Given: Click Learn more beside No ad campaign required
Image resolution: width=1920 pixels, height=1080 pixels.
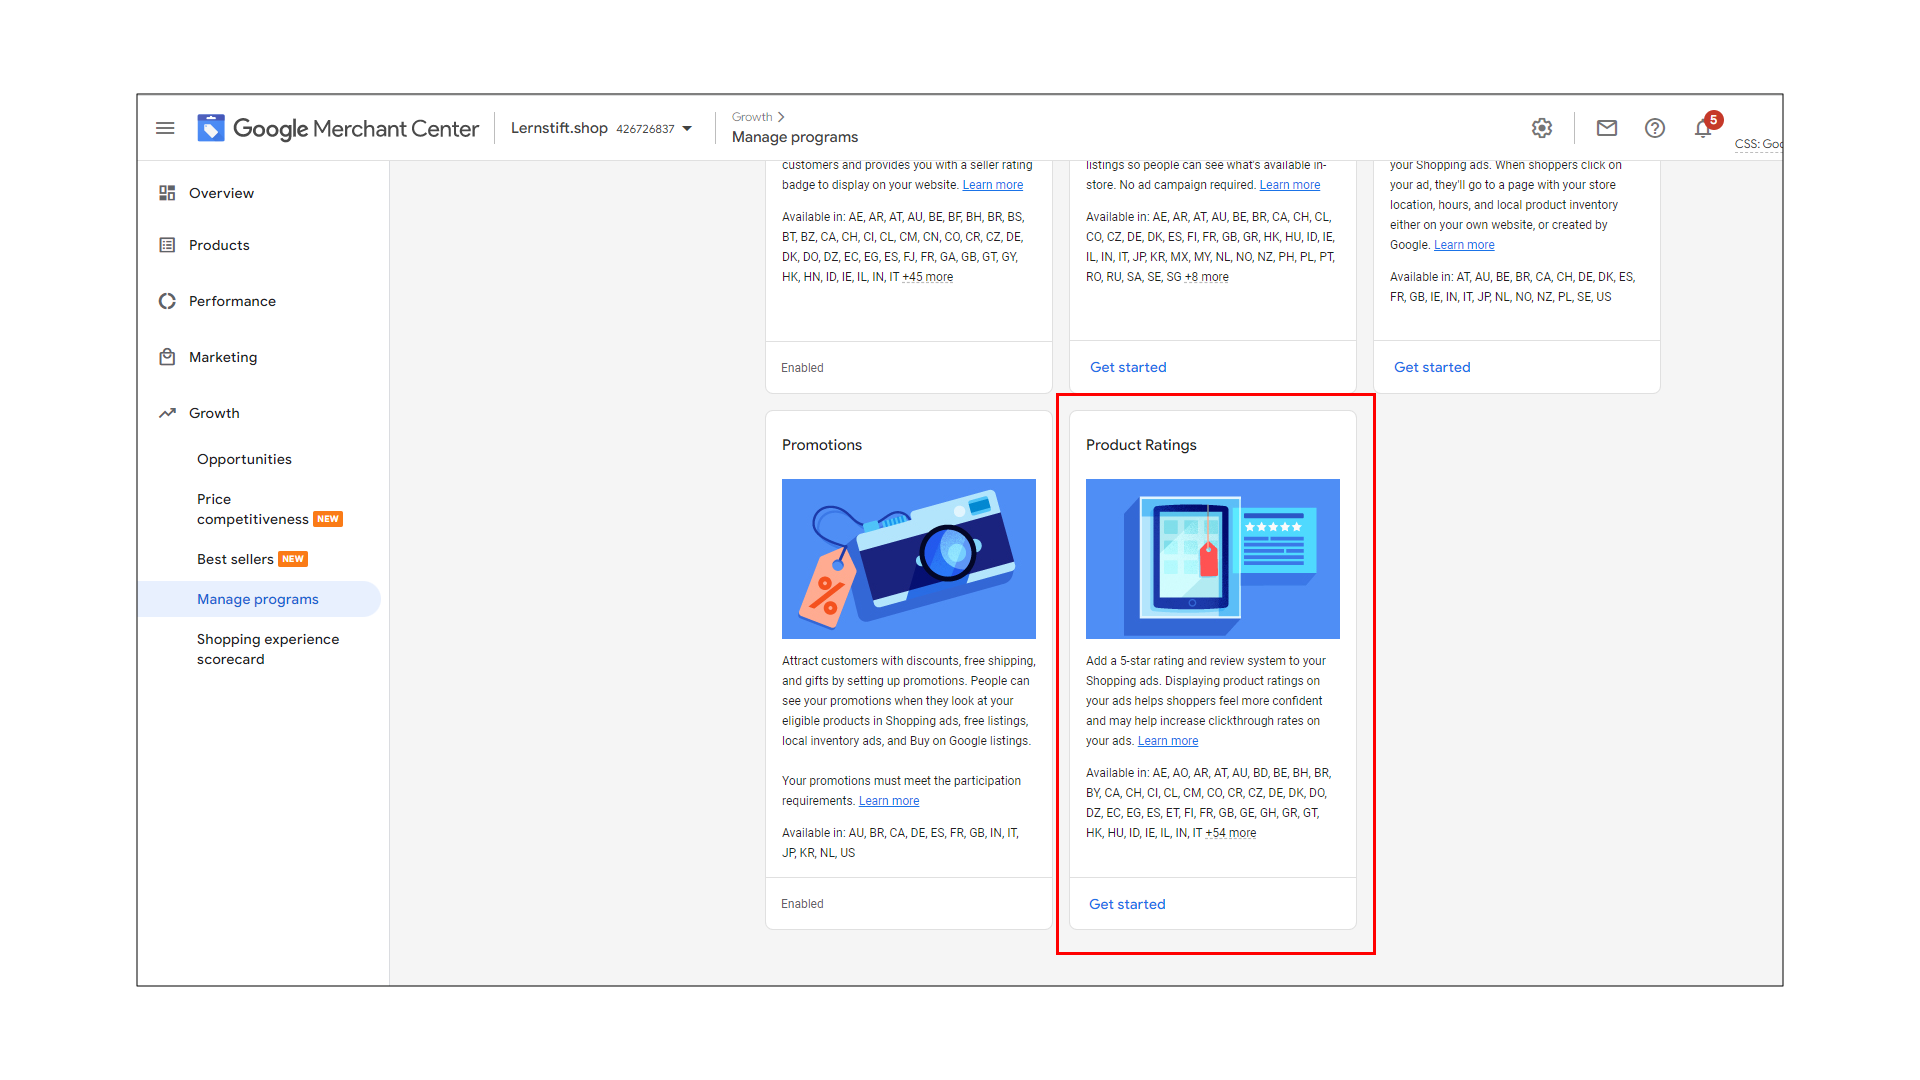Looking at the screenshot, I should (x=1290, y=185).
